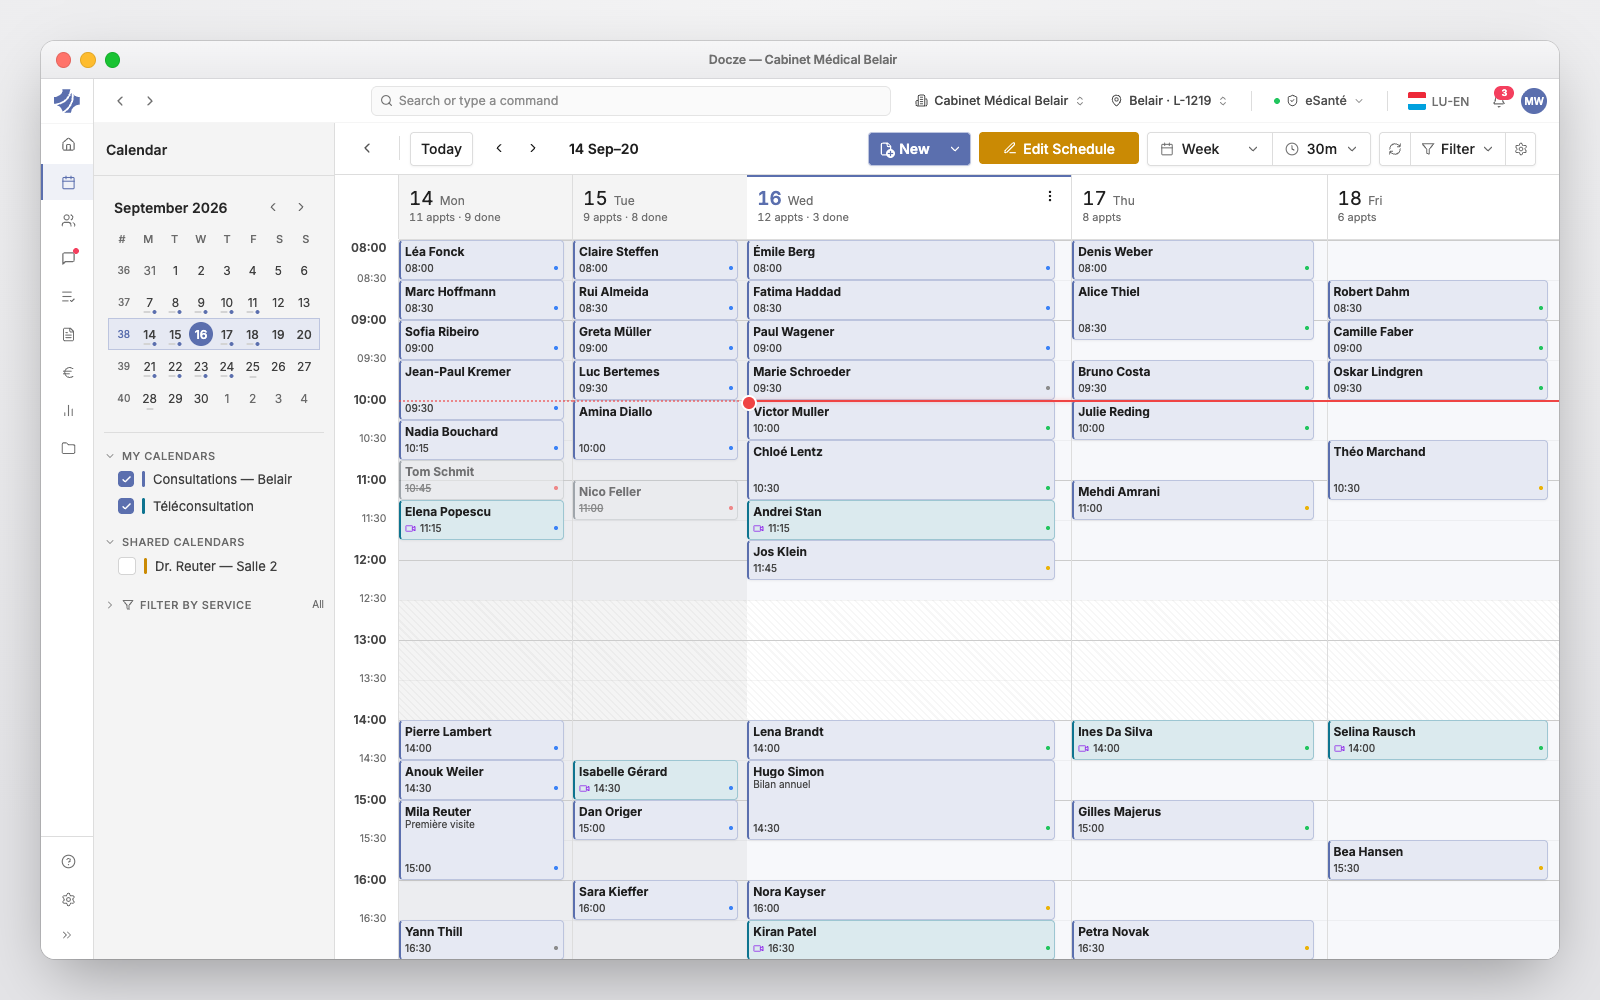Open New button dropdown arrow
This screenshot has height=1000, width=1600.
(x=955, y=149)
